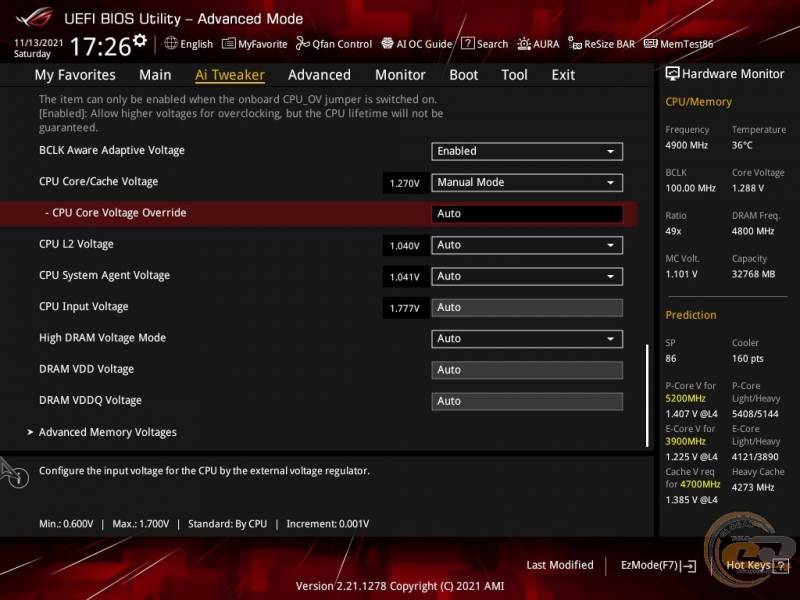Click the 1.040V CPU L2 value
Screen dimensions: 800x600
(x=405, y=246)
